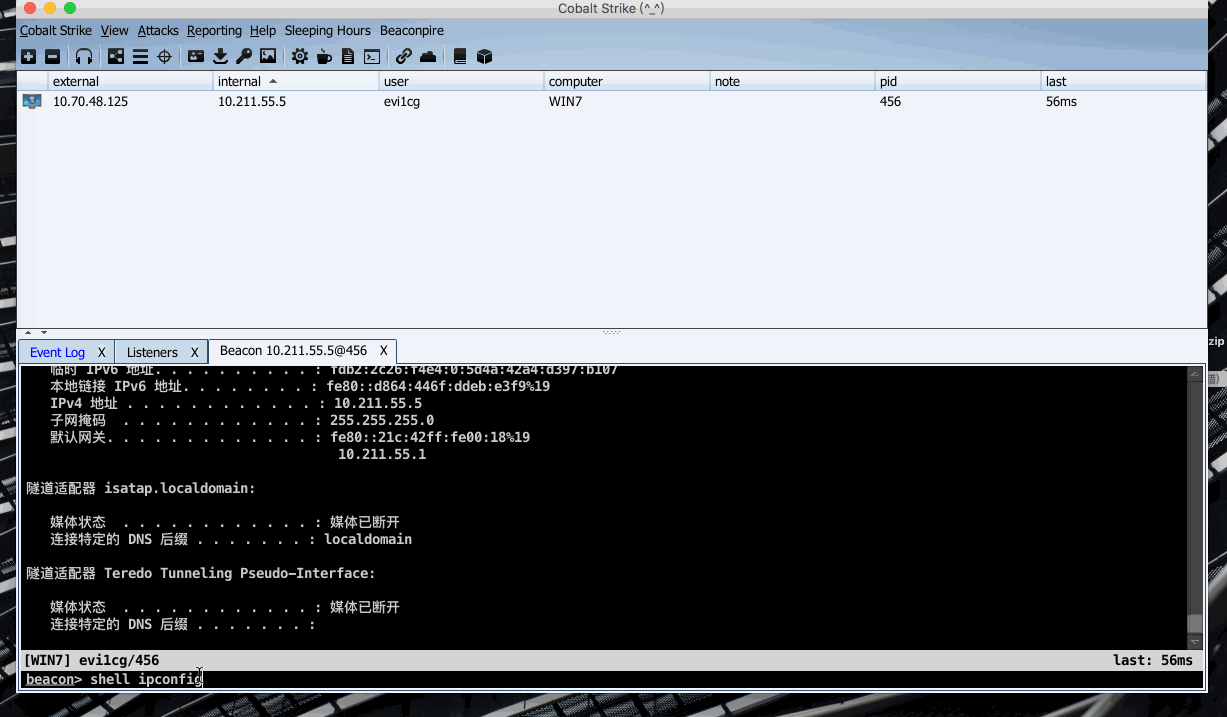Open the Cobalt Strike menu
The height and width of the screenshot is (717, 1227).
coord(56,31)
